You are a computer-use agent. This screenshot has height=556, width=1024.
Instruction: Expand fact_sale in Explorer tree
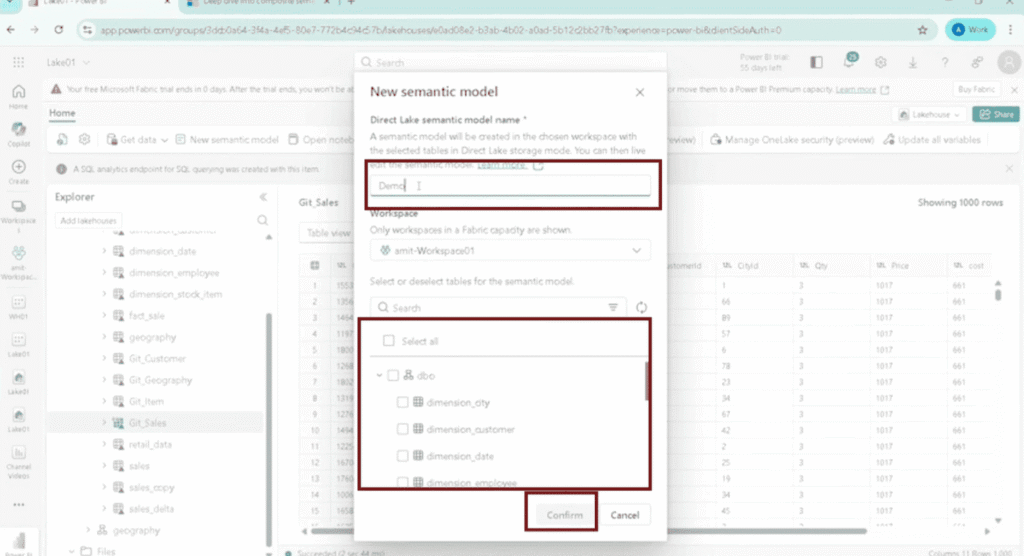point(104,316)
